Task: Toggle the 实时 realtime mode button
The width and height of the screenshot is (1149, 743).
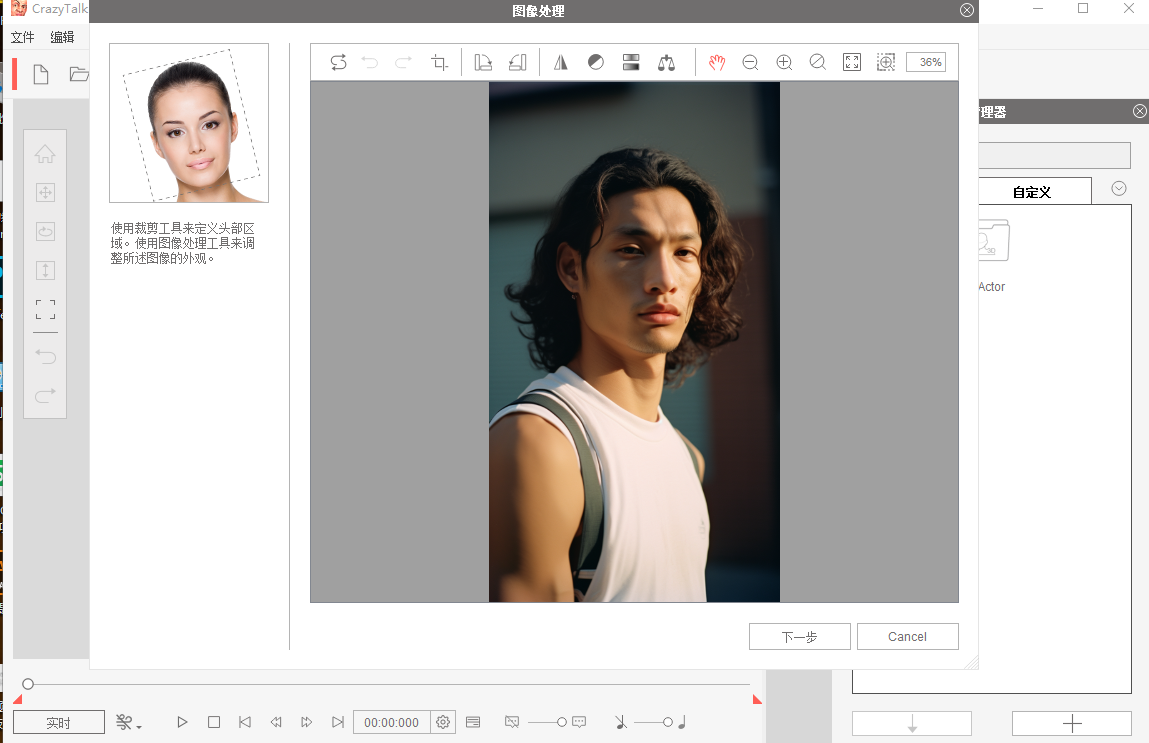Action: click(x=59, y=722)
